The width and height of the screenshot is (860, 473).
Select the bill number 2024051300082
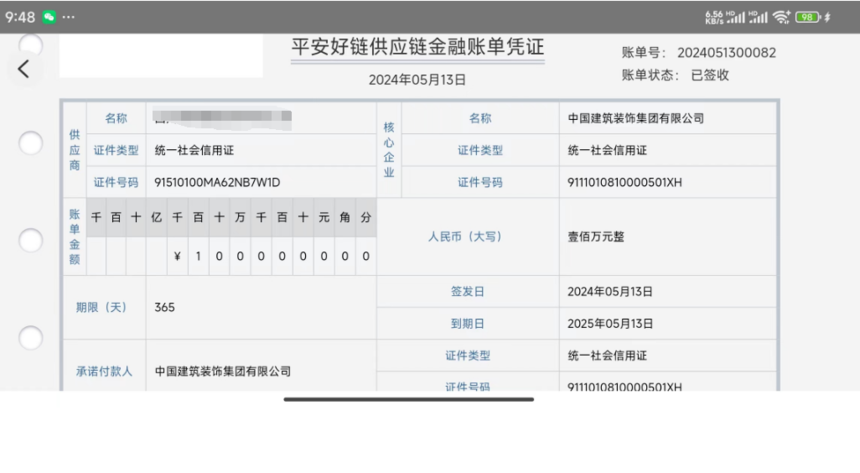click(726, 53)
